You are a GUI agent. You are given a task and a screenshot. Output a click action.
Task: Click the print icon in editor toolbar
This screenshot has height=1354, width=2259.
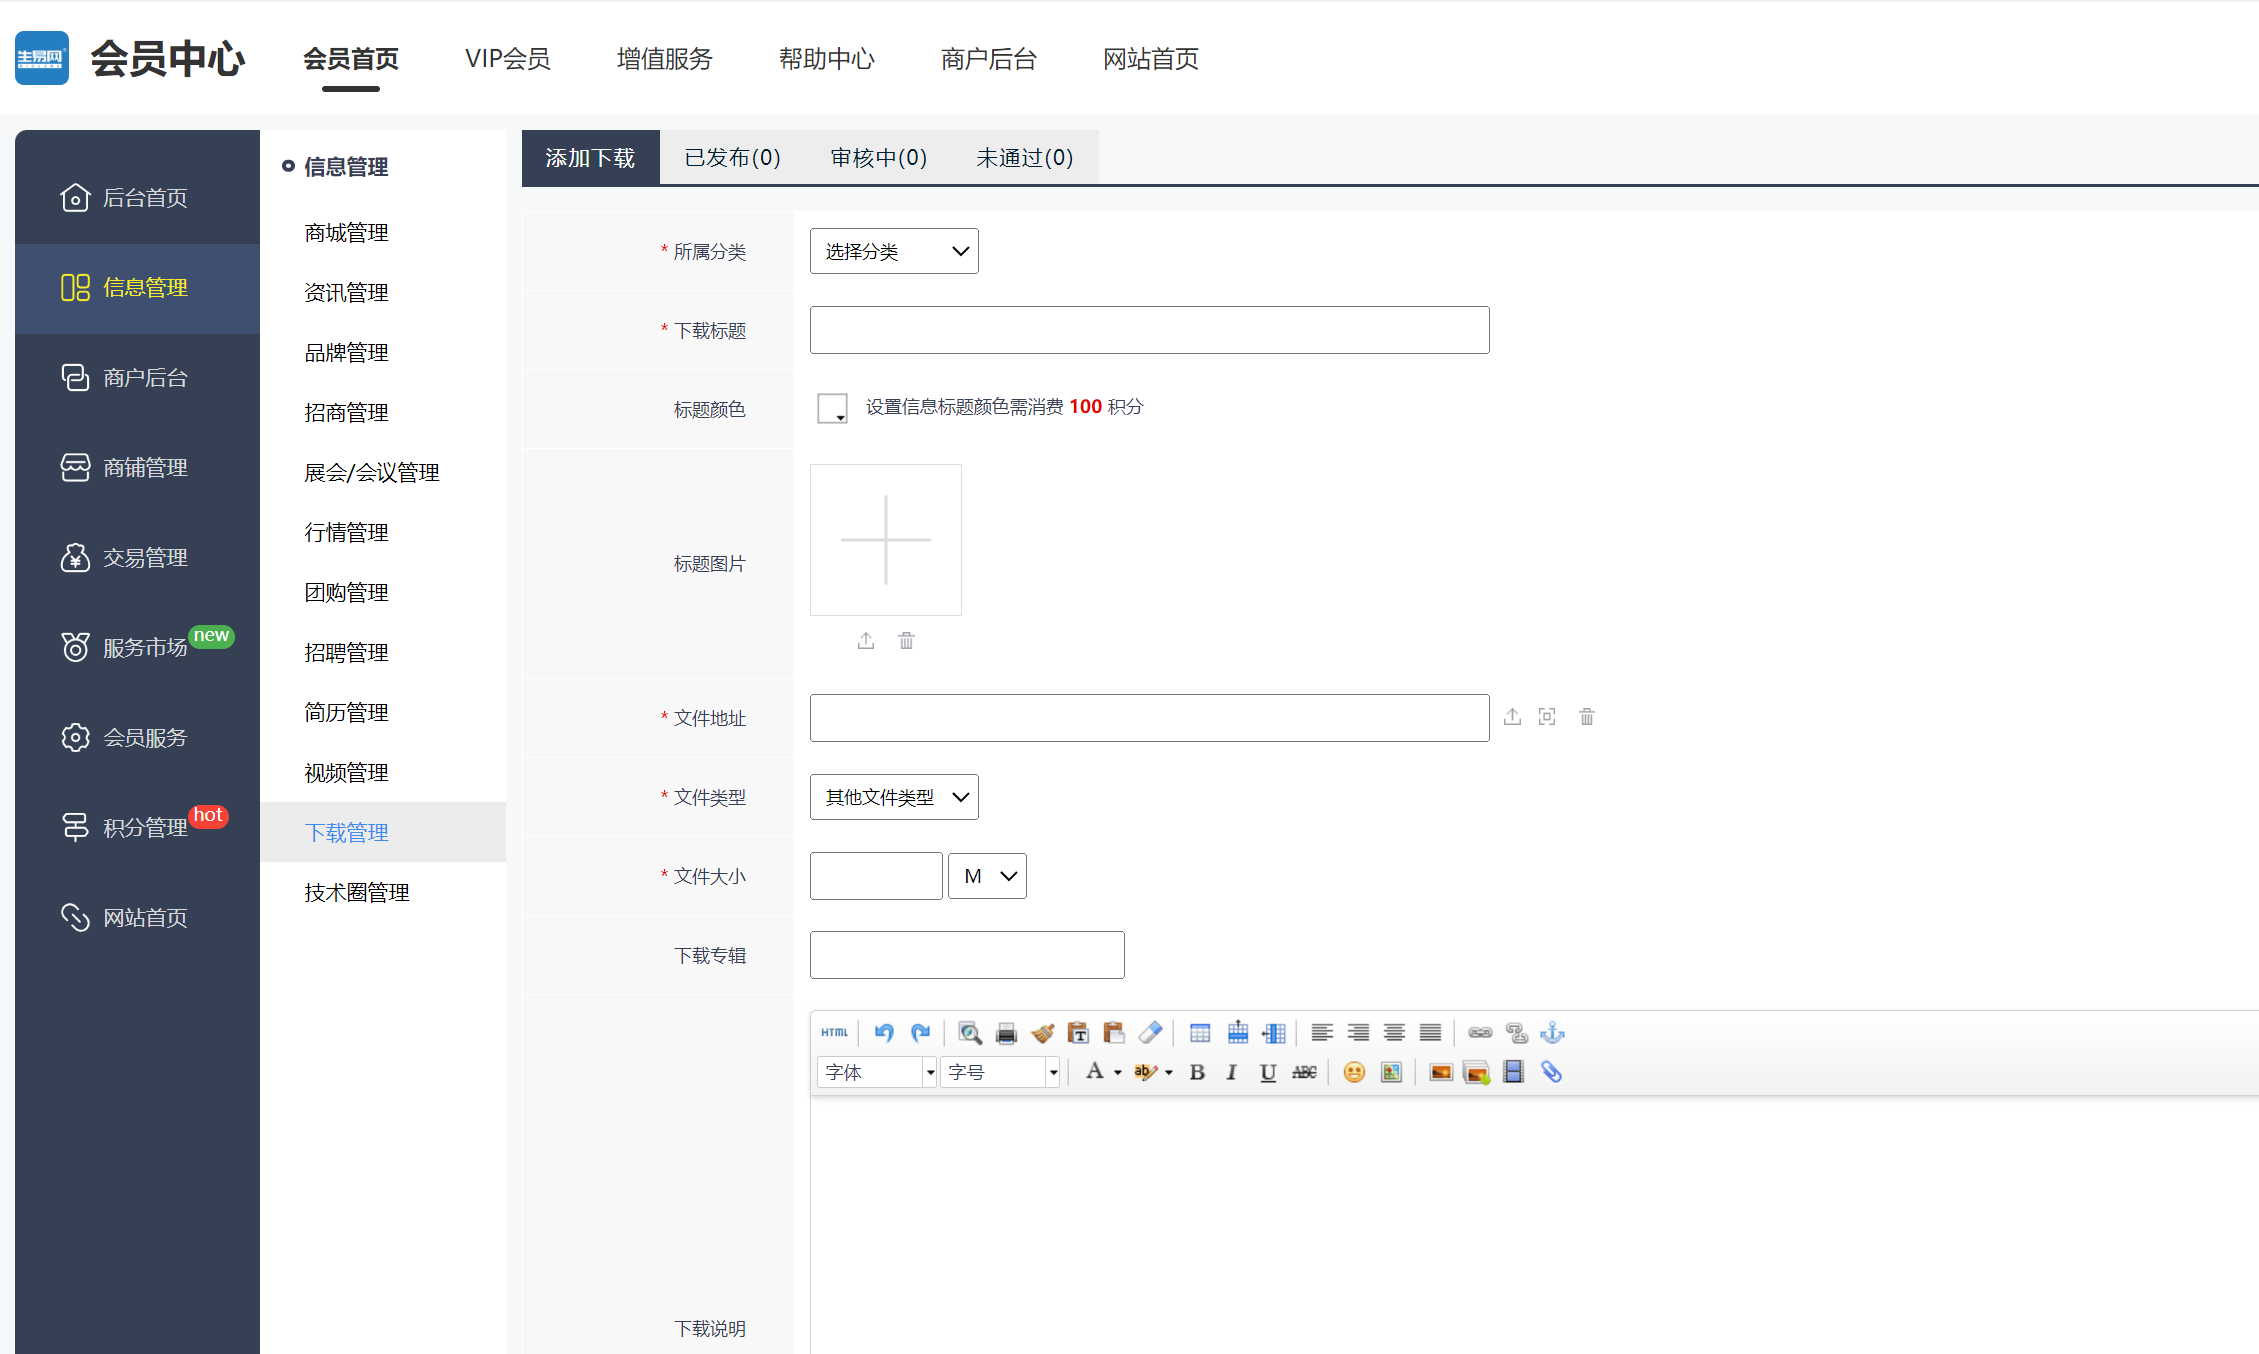pos(1006,1033)
